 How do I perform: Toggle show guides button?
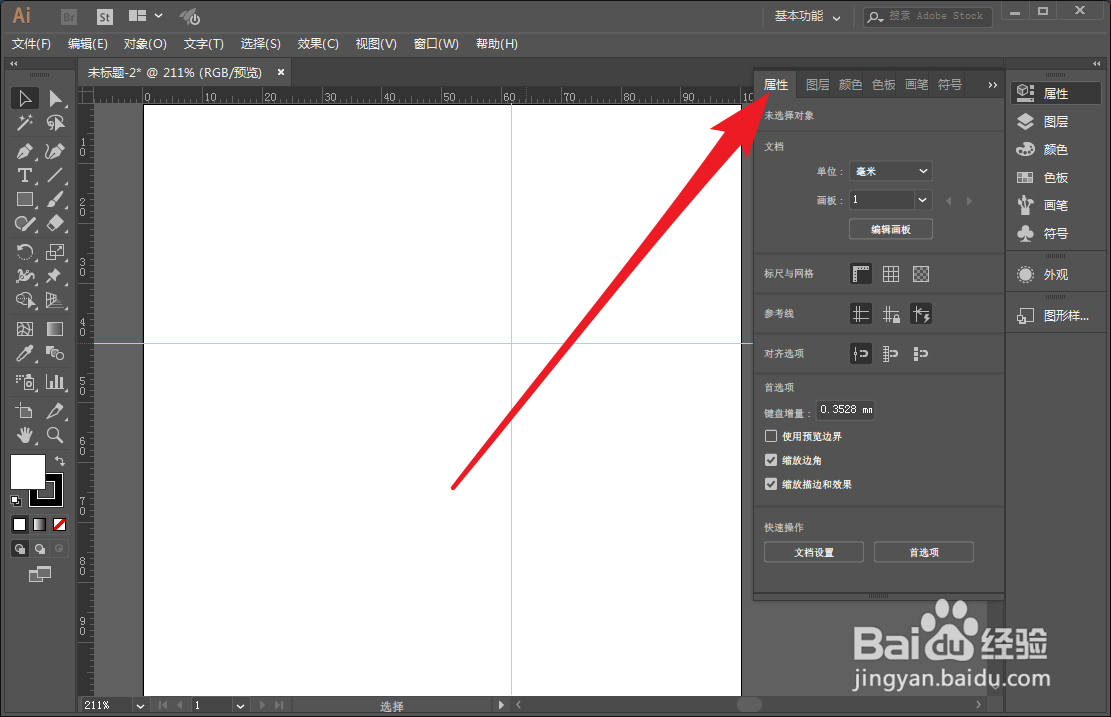(x=861, y=314)
